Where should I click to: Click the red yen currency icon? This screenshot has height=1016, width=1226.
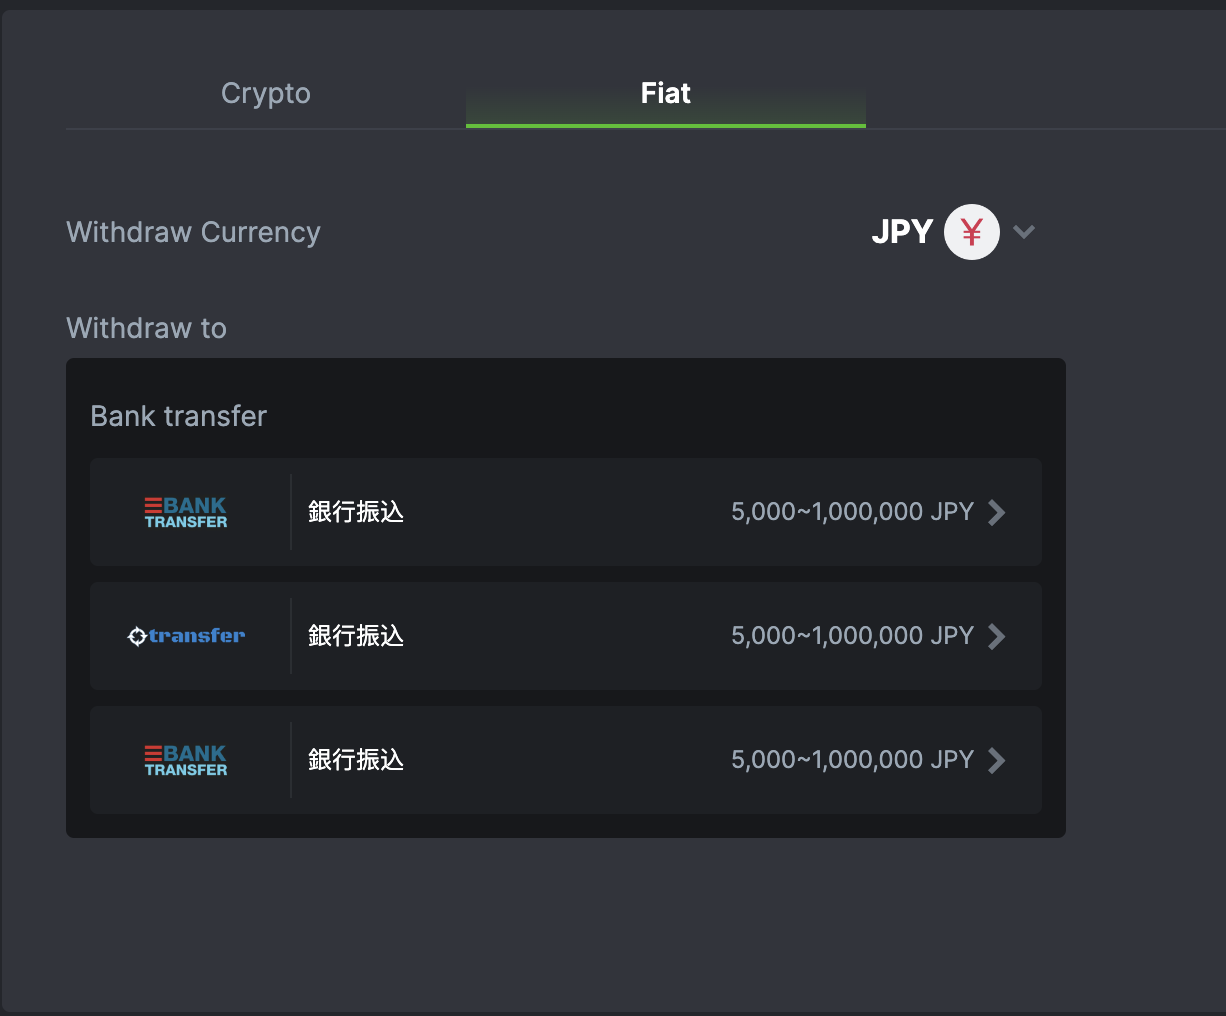[x=971, y=232]
